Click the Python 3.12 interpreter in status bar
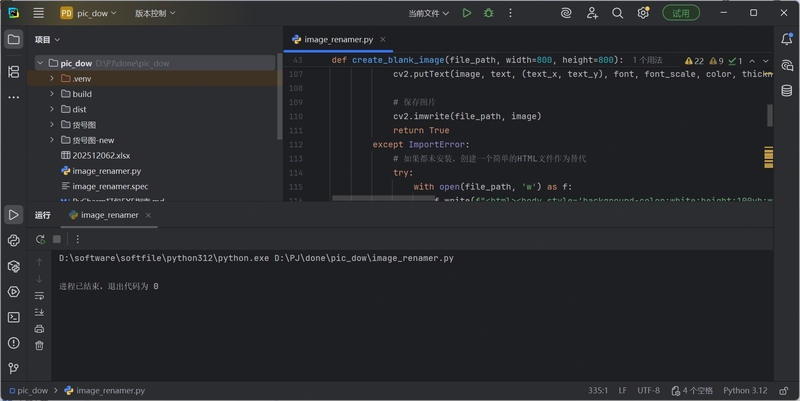The height and width of the screenshot is (401, 800). coord(745,390)
